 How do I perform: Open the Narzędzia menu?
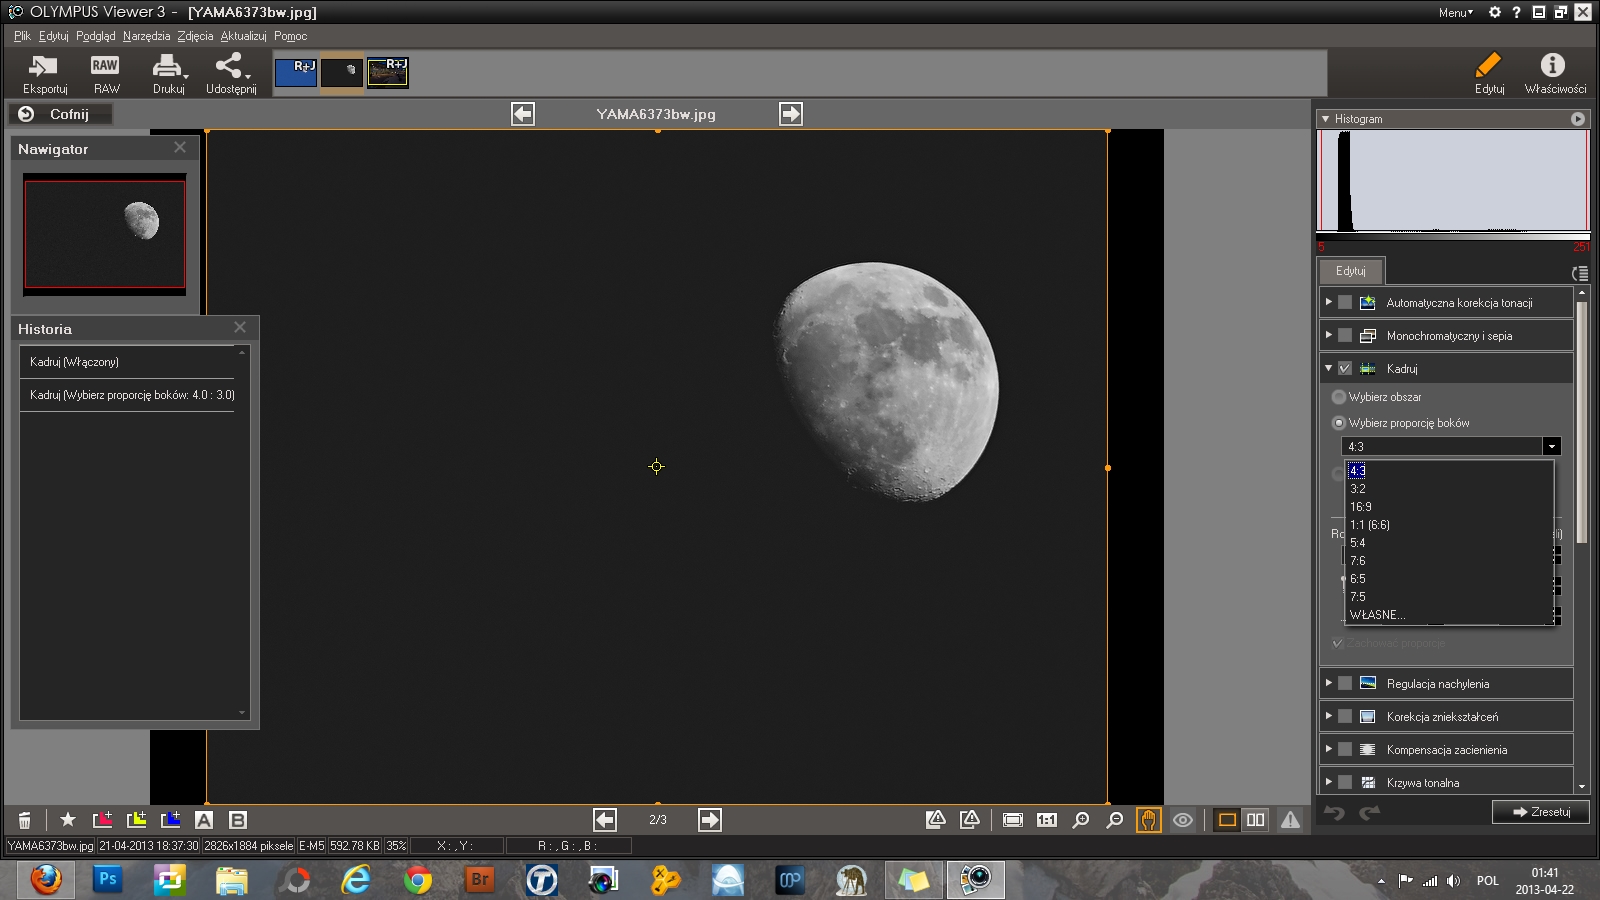(x=146, y=36)
